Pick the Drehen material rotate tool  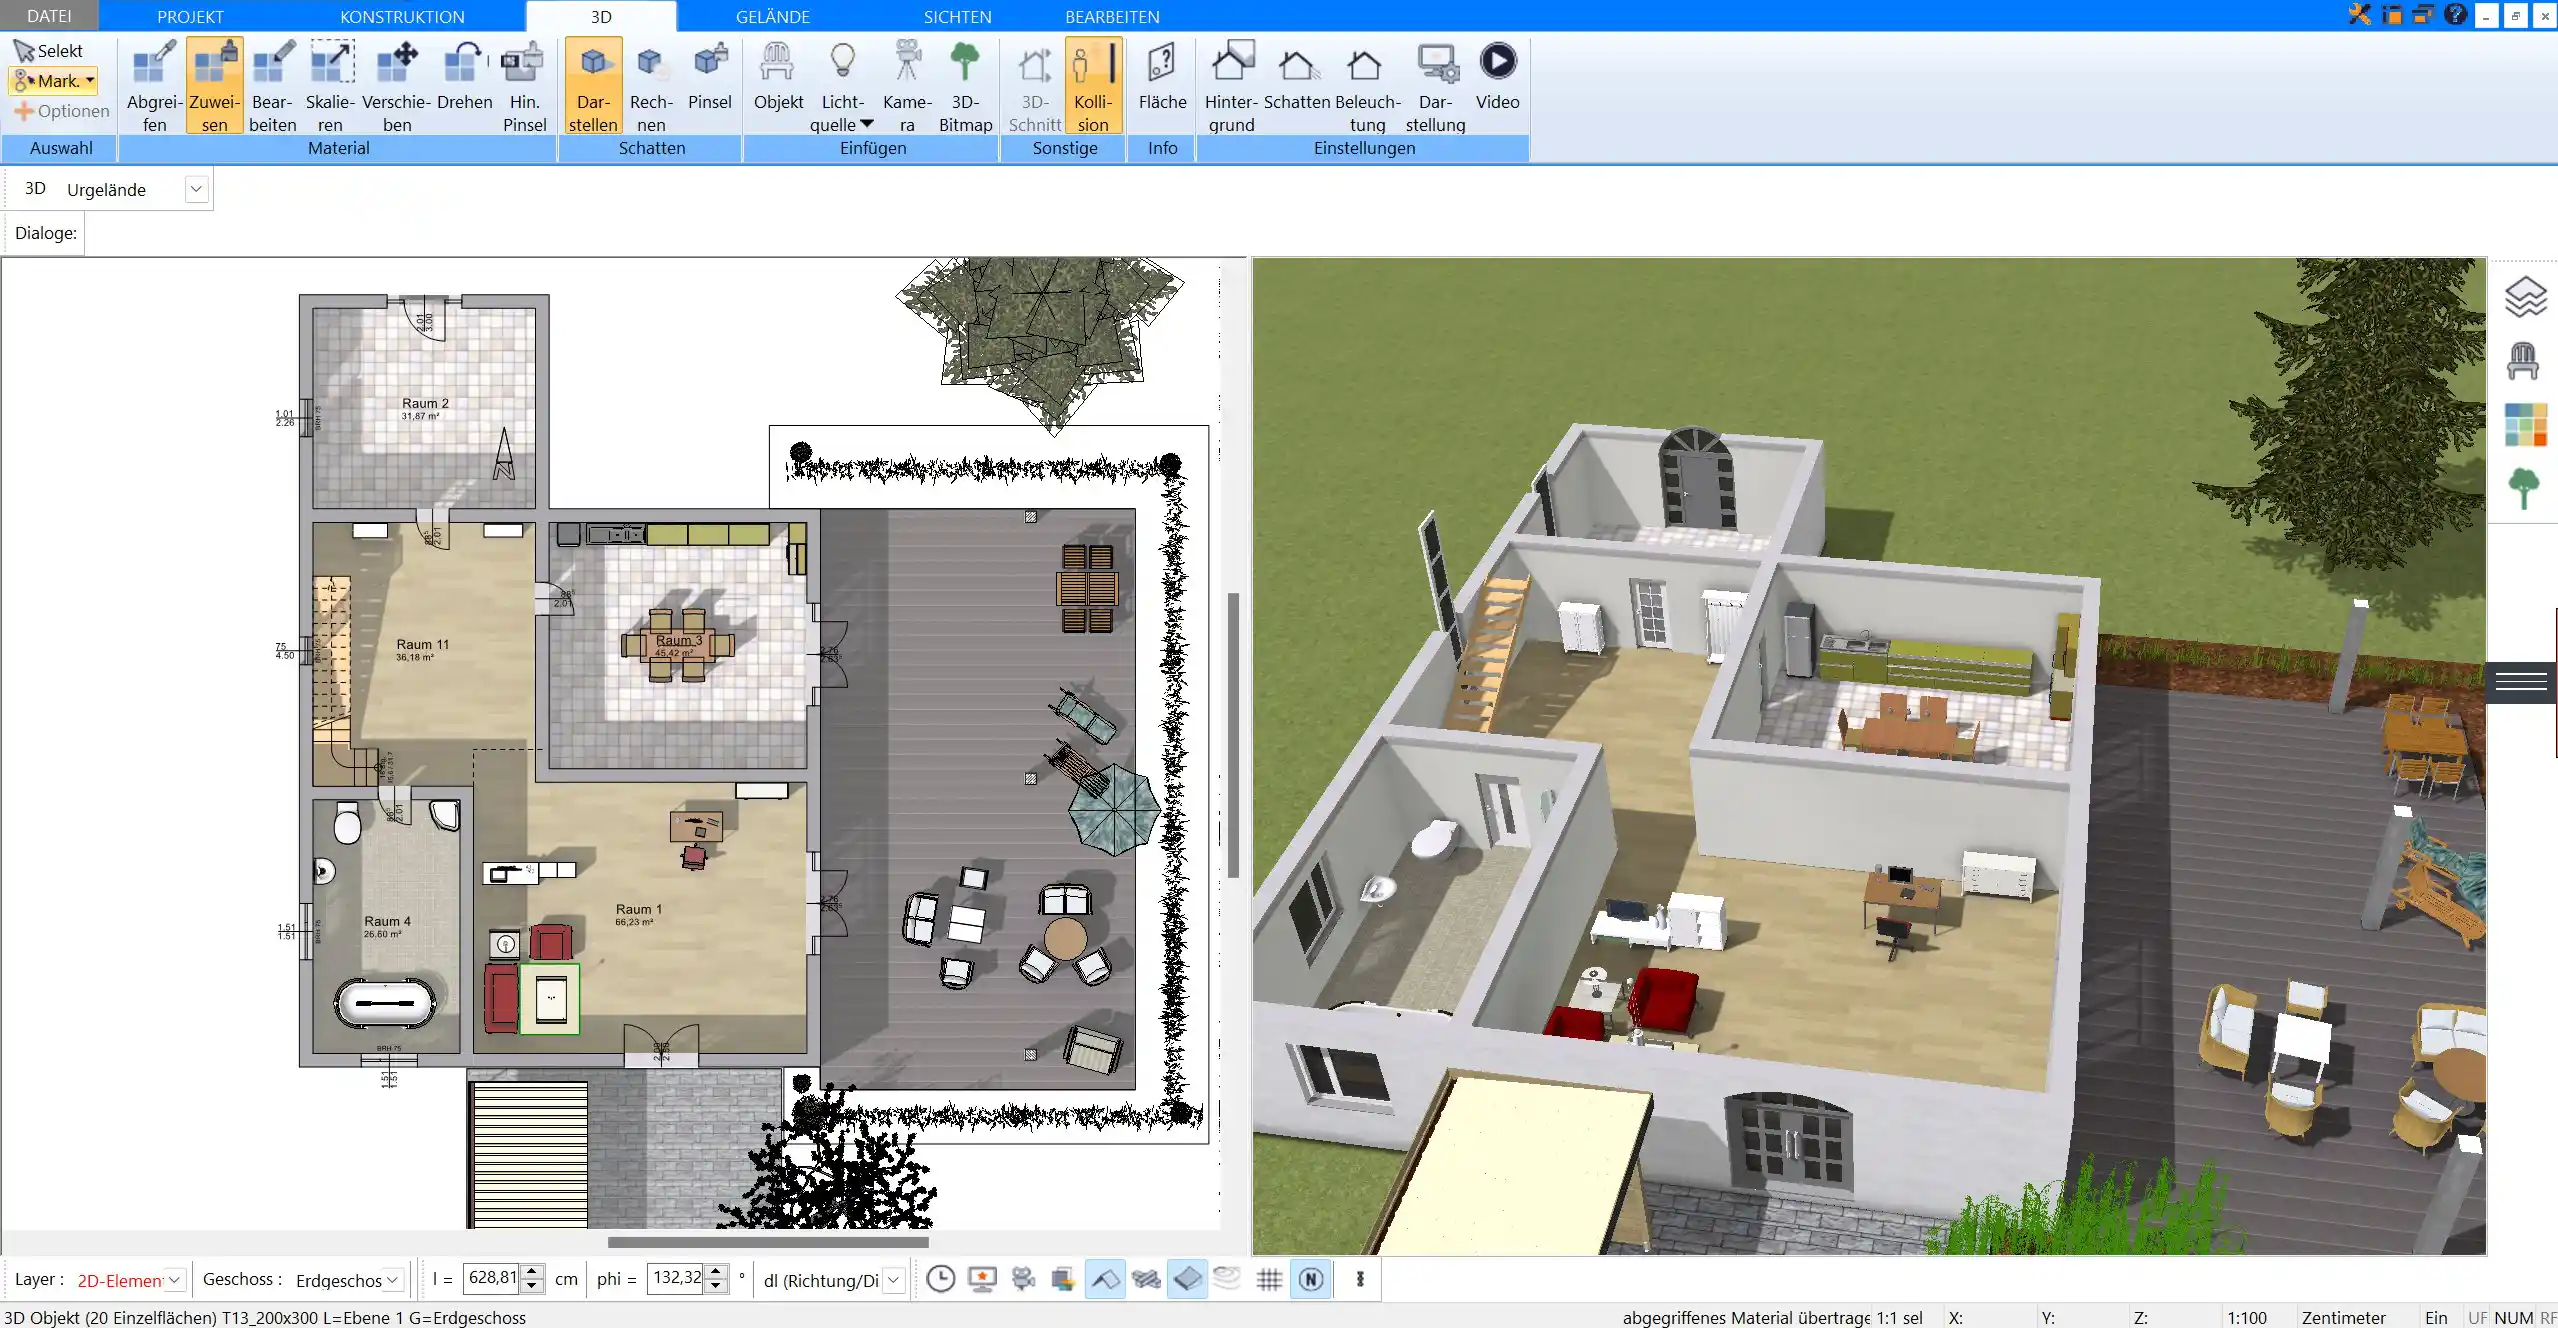coord(464,76)
